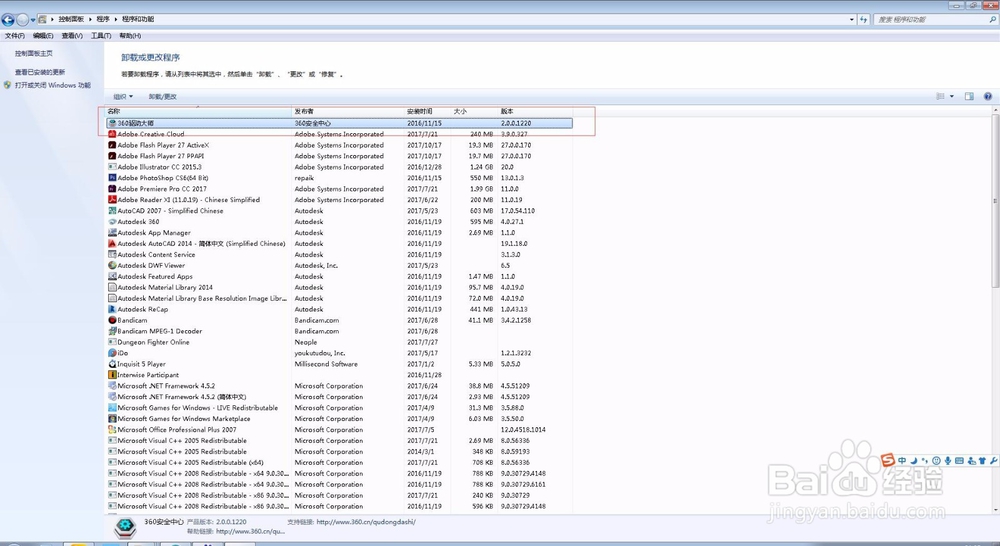
Task: Open the shirt skin icon on IME bar
Action: pyautogui.click(x=983, y=461)
